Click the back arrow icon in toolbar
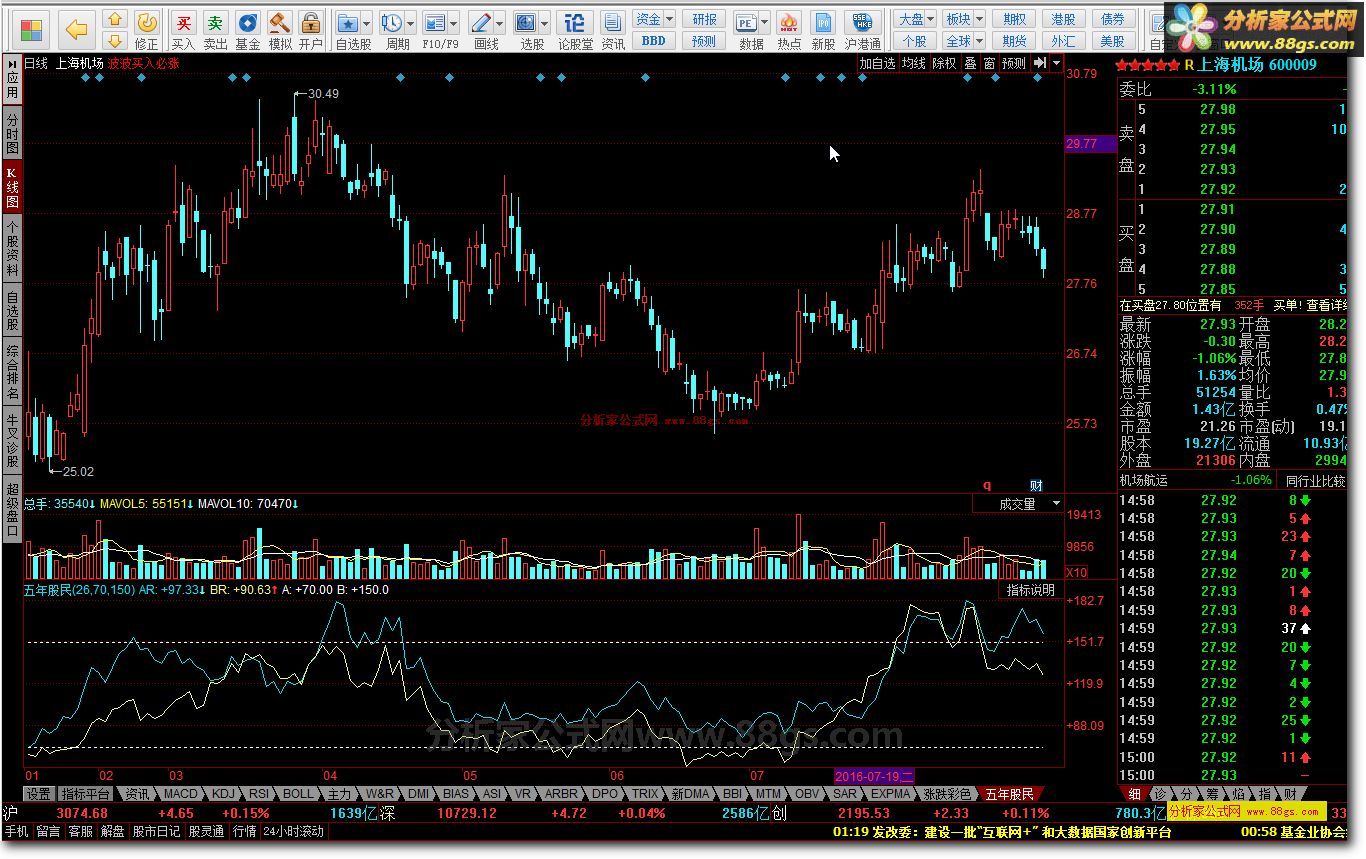The height and width of the screenshot is (859, 1366). point(76,30)
